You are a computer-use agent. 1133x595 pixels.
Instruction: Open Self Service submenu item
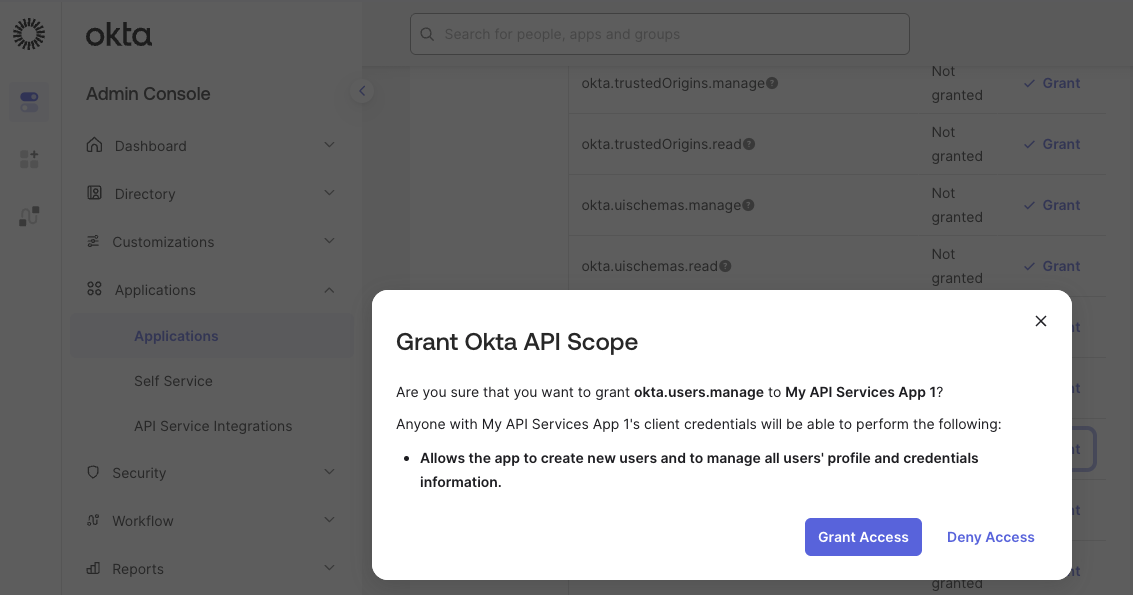pyautogui.click(x=173, y=381)
